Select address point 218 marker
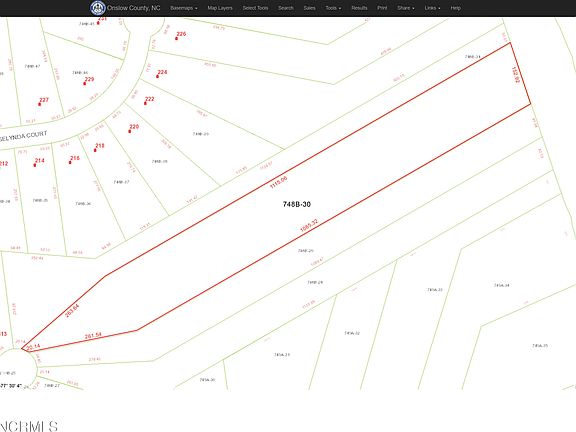The image size is (576, 432). click(95, 150)
